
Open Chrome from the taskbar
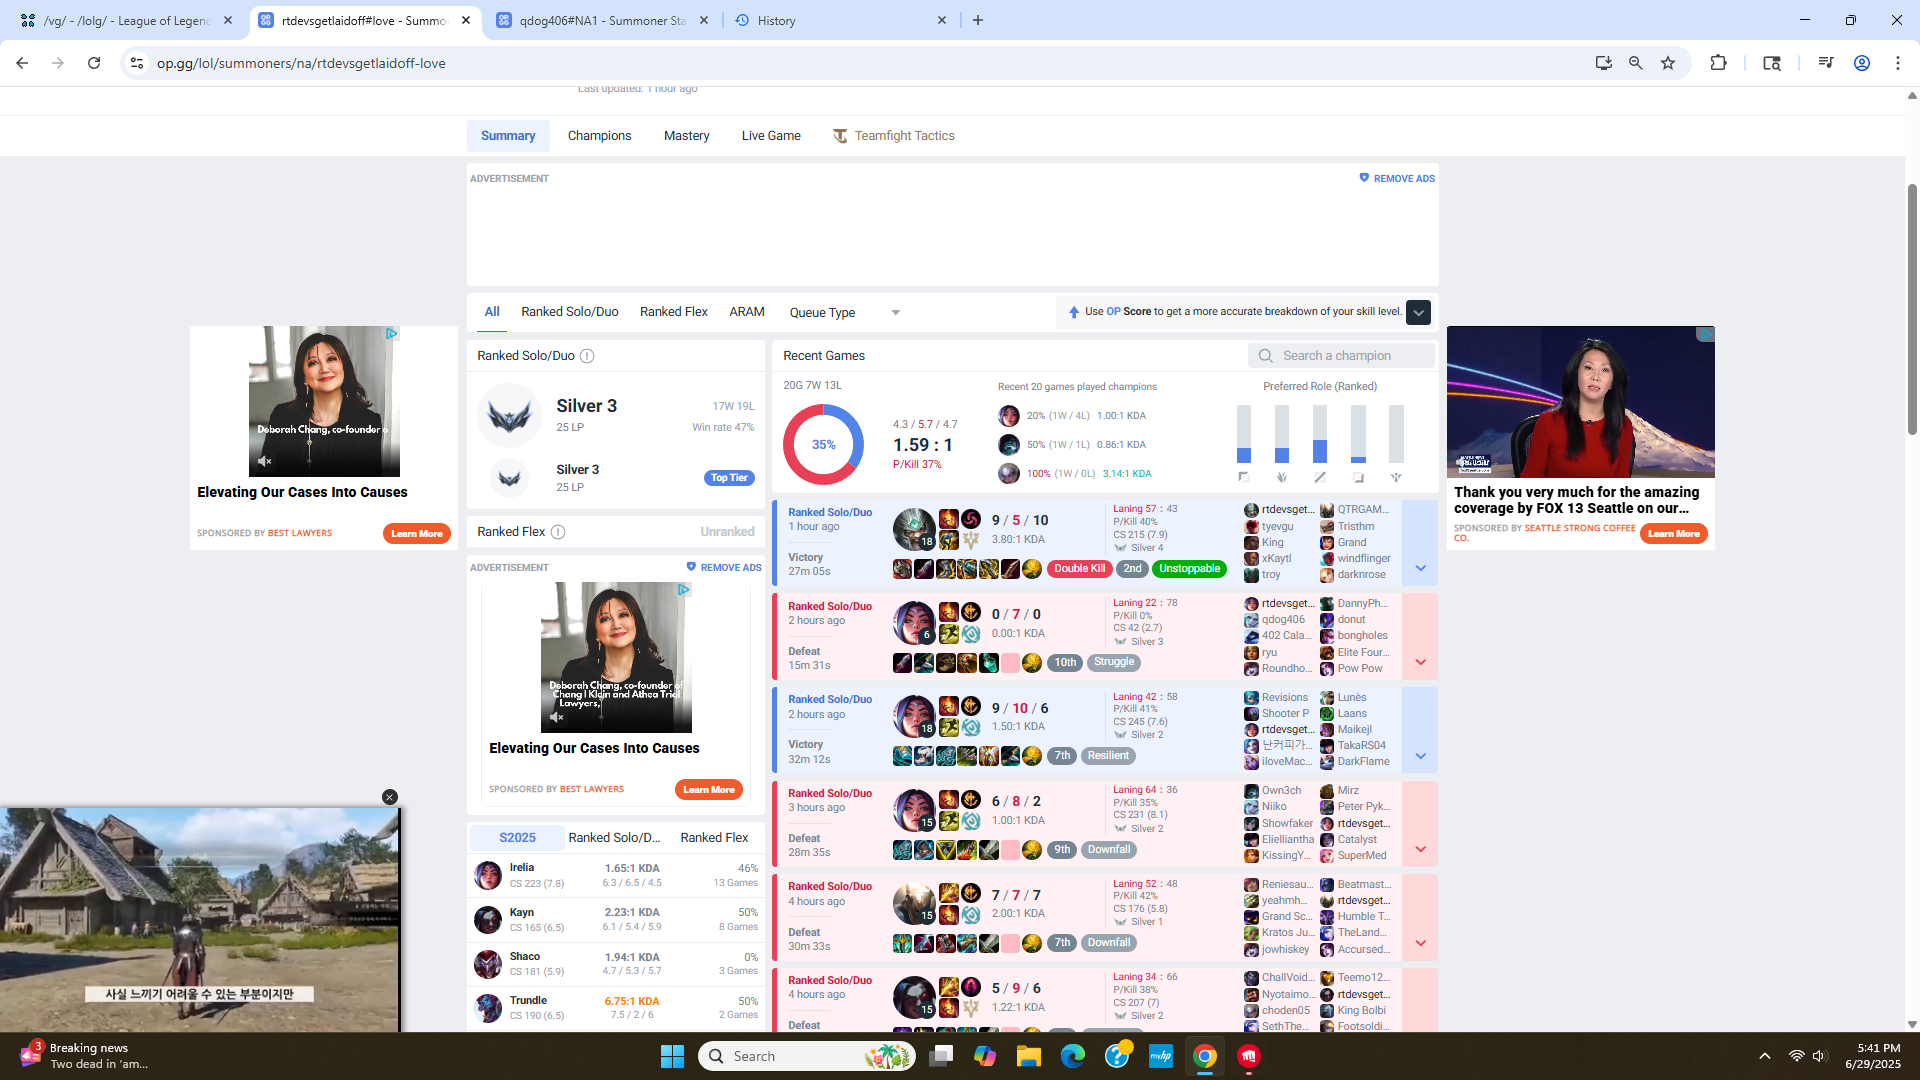pos(1205,1056)
